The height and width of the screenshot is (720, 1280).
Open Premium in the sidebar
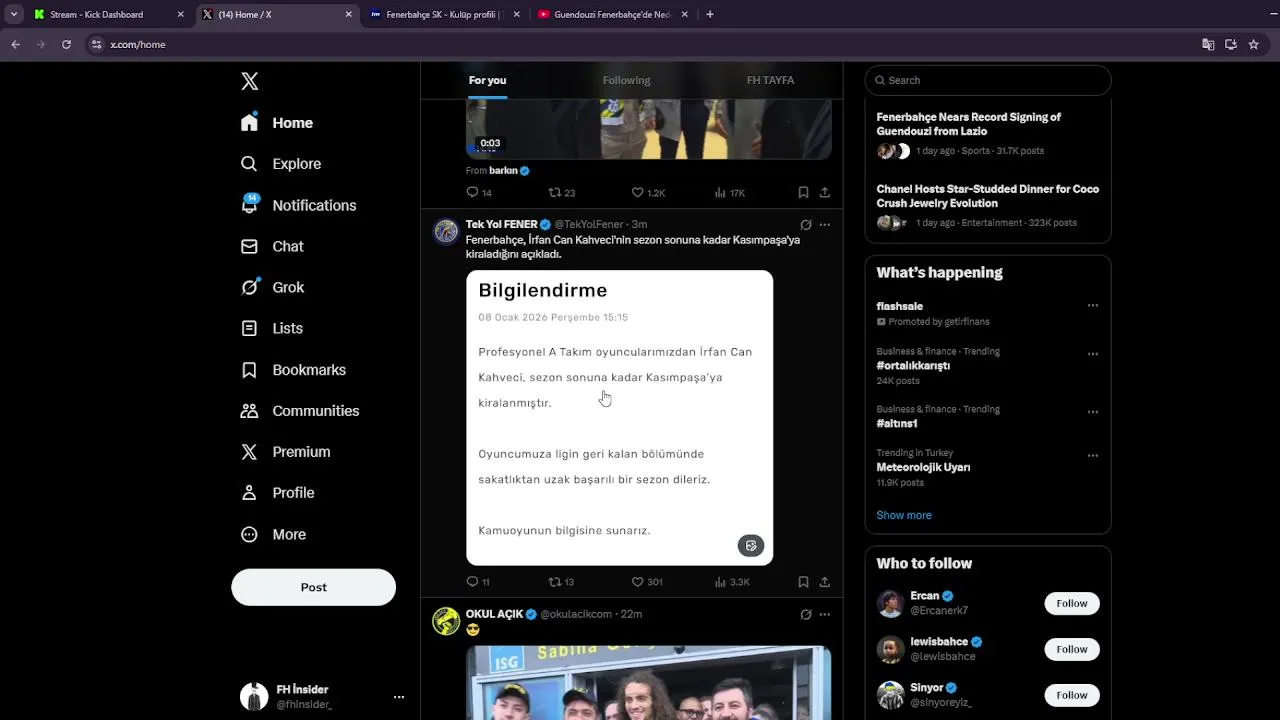click(286, 452)
